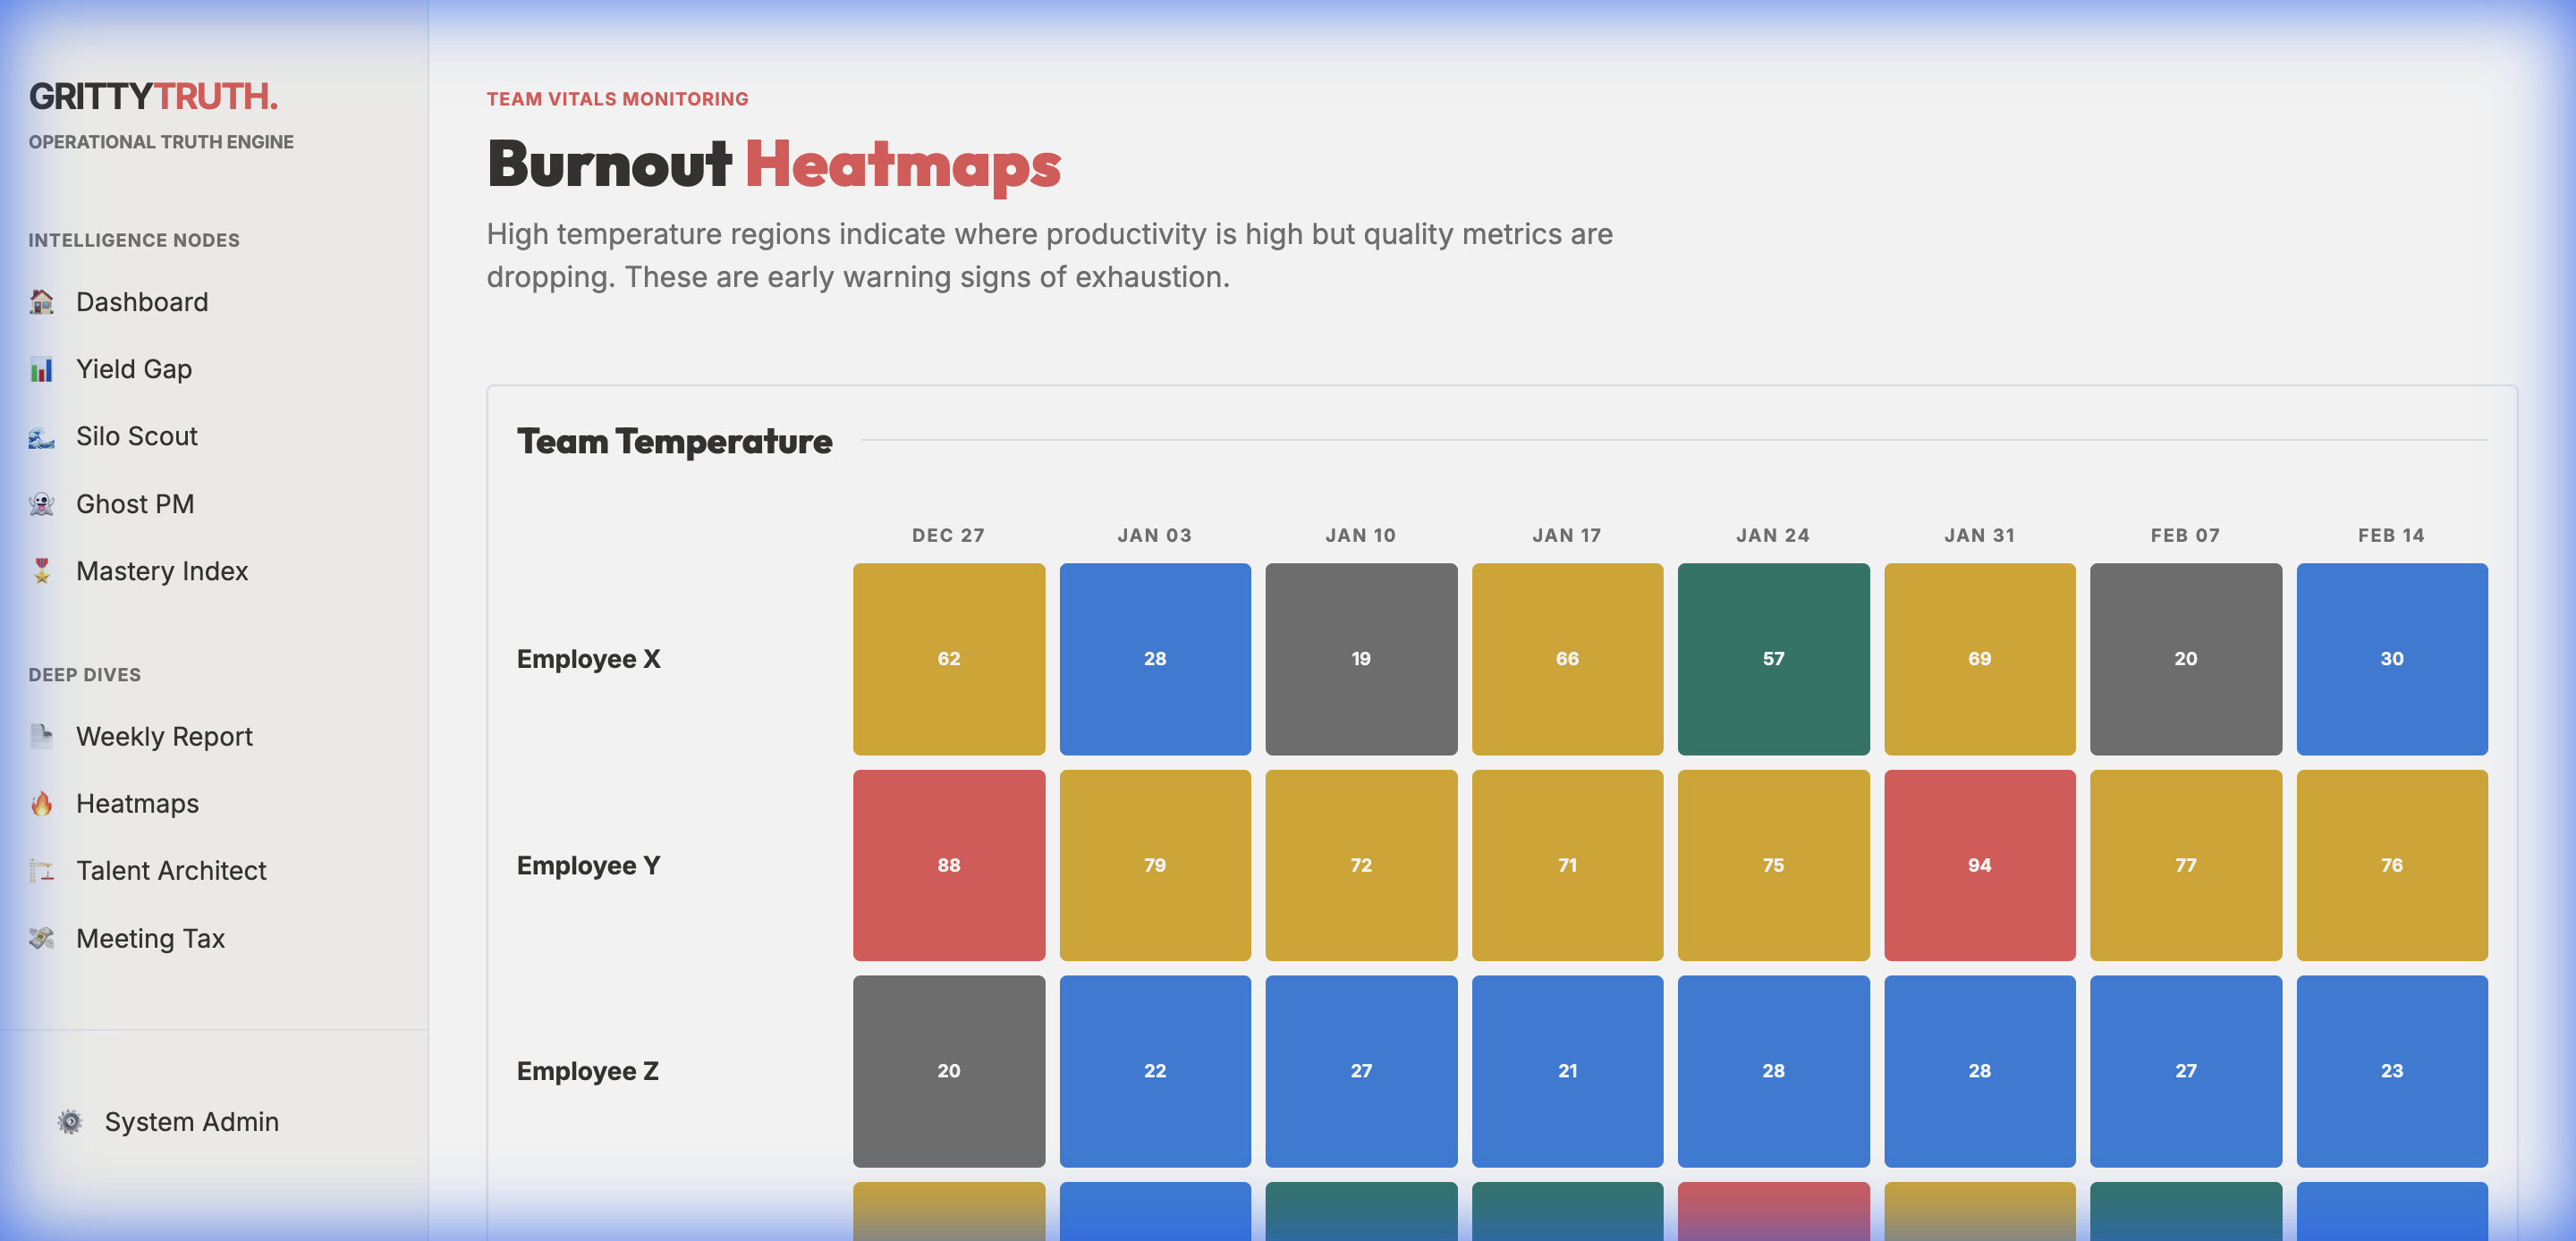Open the Weekly Report document icon
This screenshot has width=2576, height=1241.
(x=40, y=736)
